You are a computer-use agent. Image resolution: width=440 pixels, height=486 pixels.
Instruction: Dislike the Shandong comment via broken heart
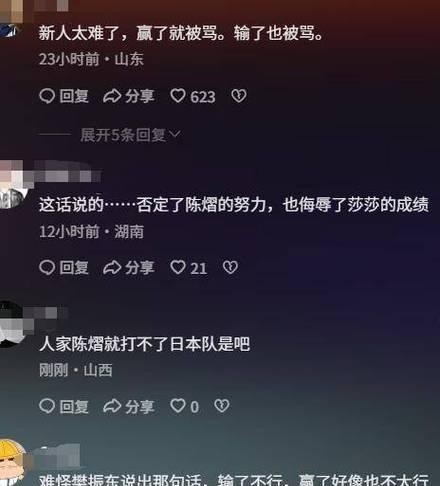(x=239, y=96)
